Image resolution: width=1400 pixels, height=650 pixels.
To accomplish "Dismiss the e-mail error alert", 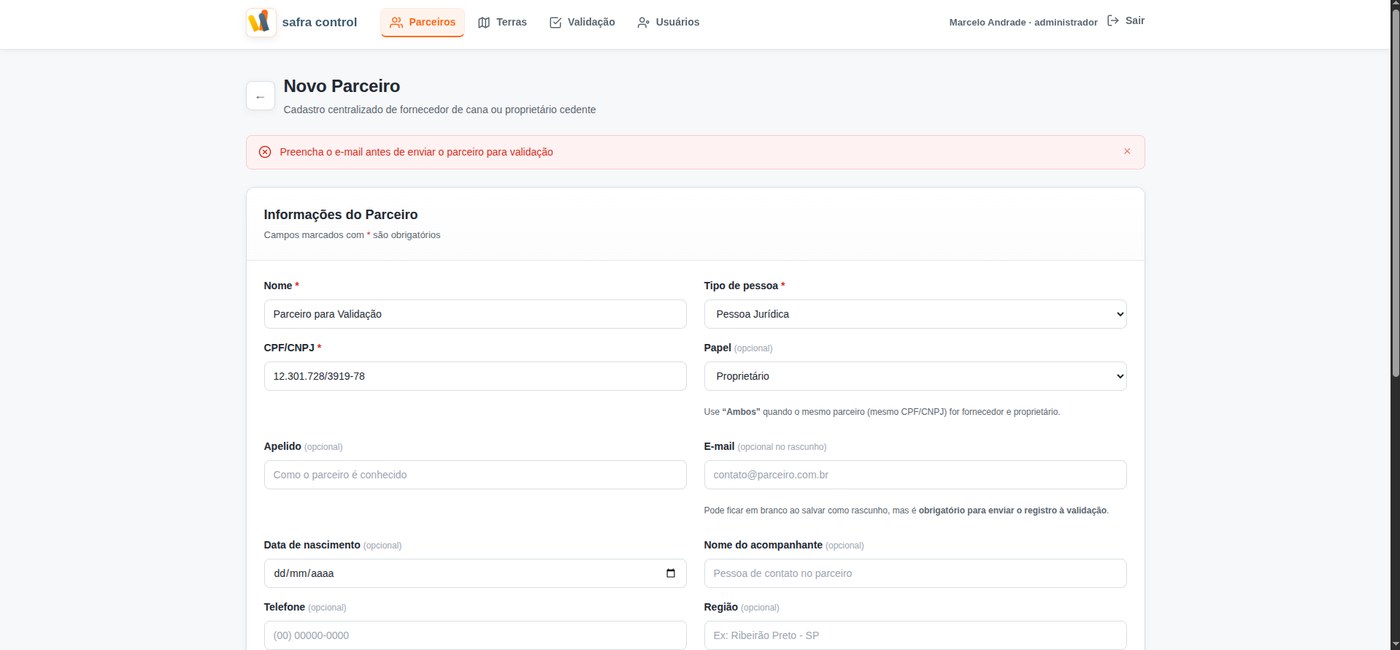I will point(1127,152).
